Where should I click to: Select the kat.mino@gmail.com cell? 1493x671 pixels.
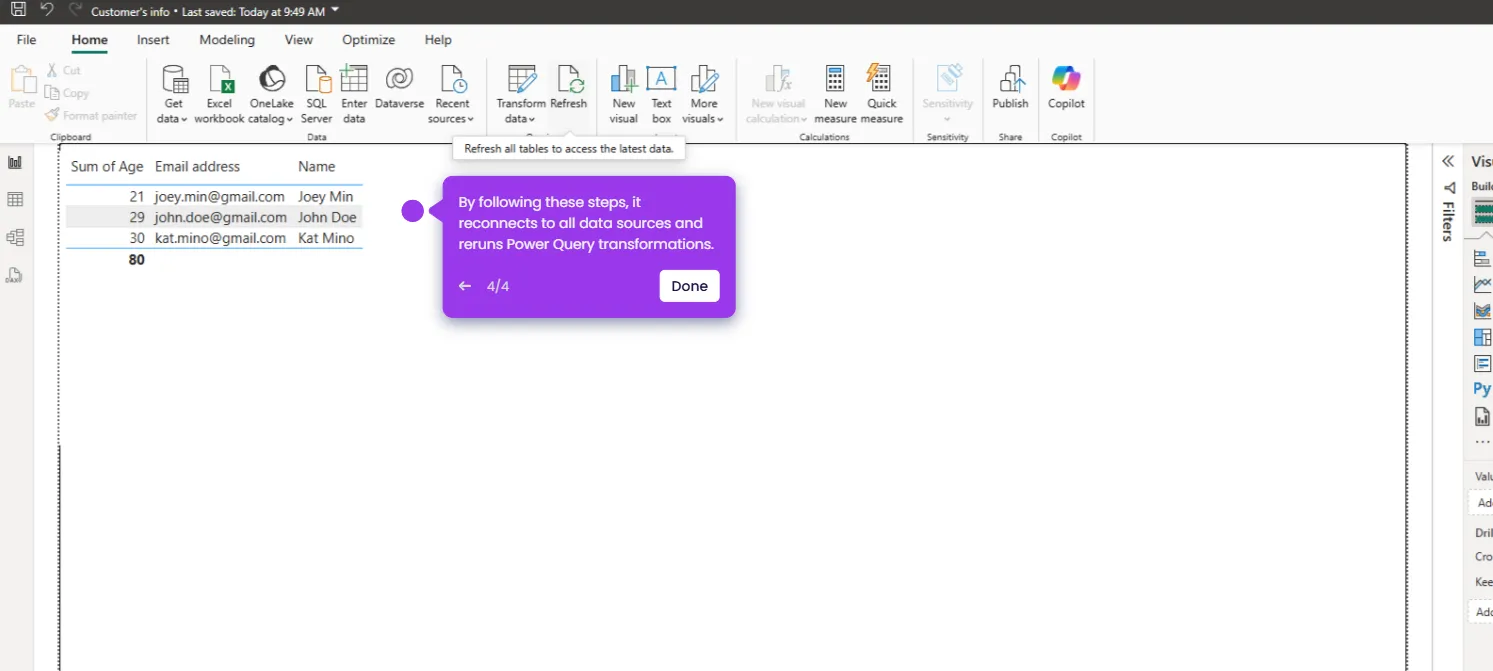219,238
